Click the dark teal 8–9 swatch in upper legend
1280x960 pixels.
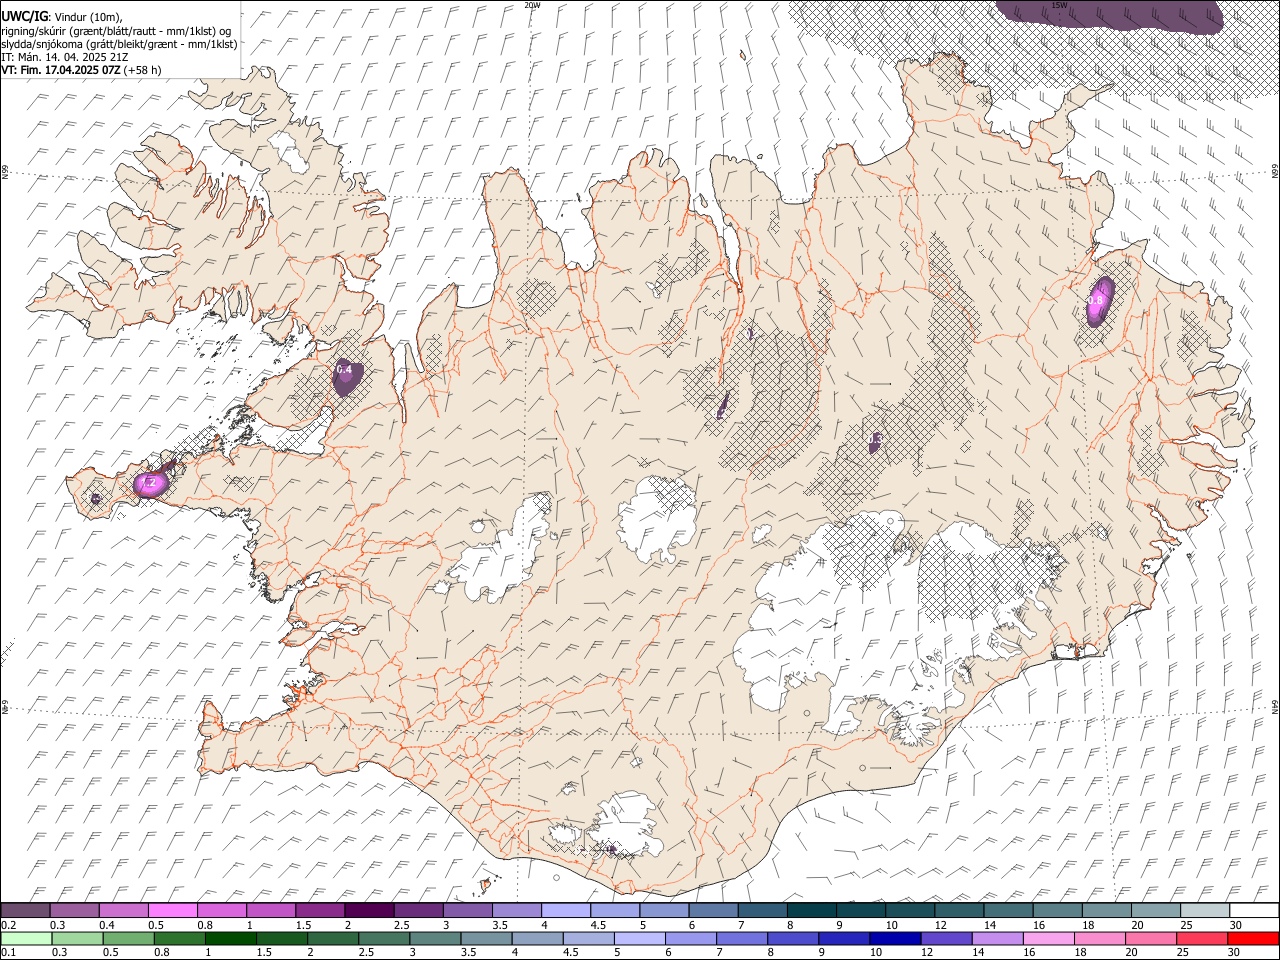pos(811,910)
